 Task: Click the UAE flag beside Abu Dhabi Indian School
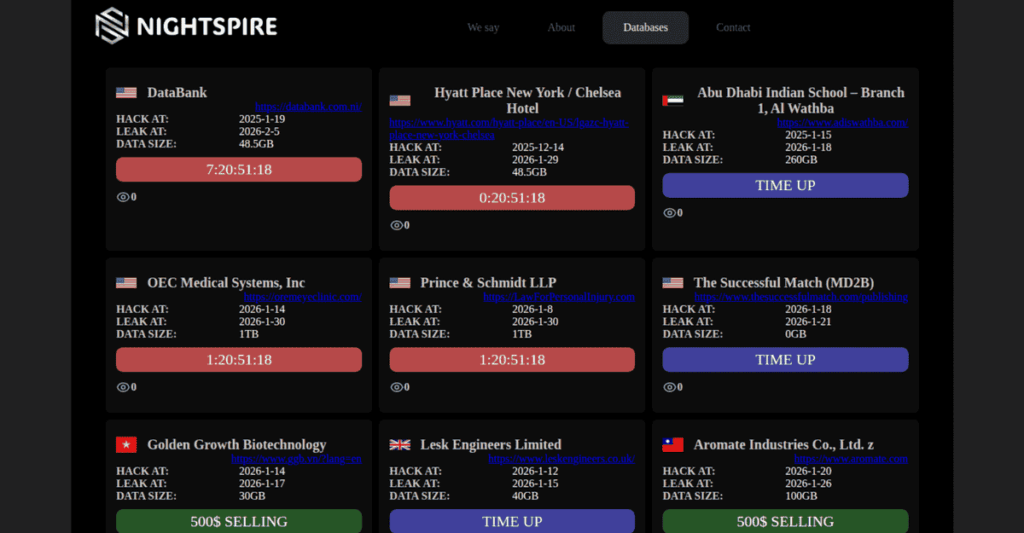[673, 101]
